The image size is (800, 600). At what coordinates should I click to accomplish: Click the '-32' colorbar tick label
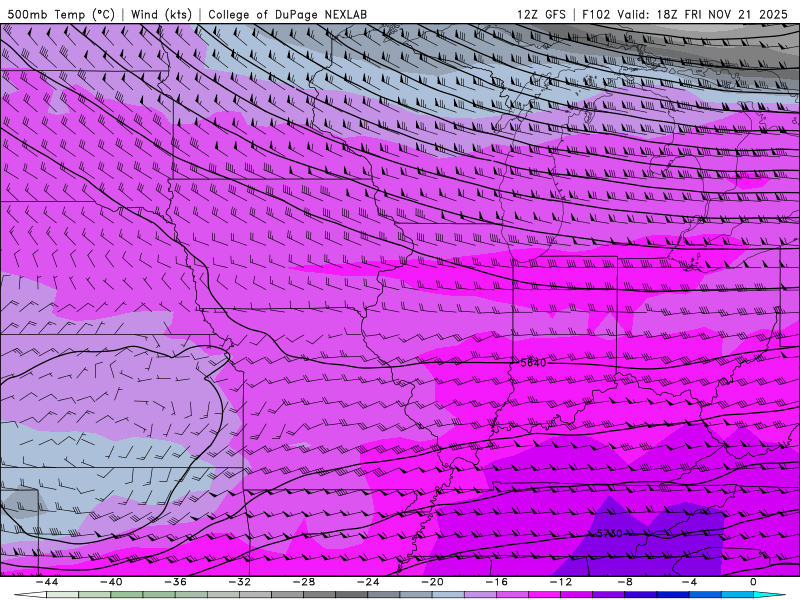pos(240,582)
